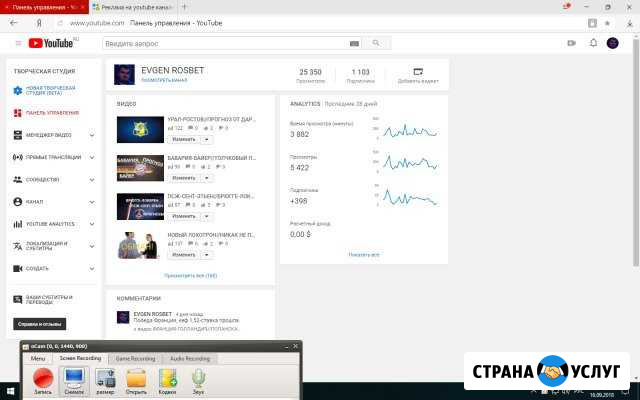Image resolution: width=640 pixels, height=400 pixels.
Task: Expand the "Канал" section chevron
Action: (x=92, y=202)
